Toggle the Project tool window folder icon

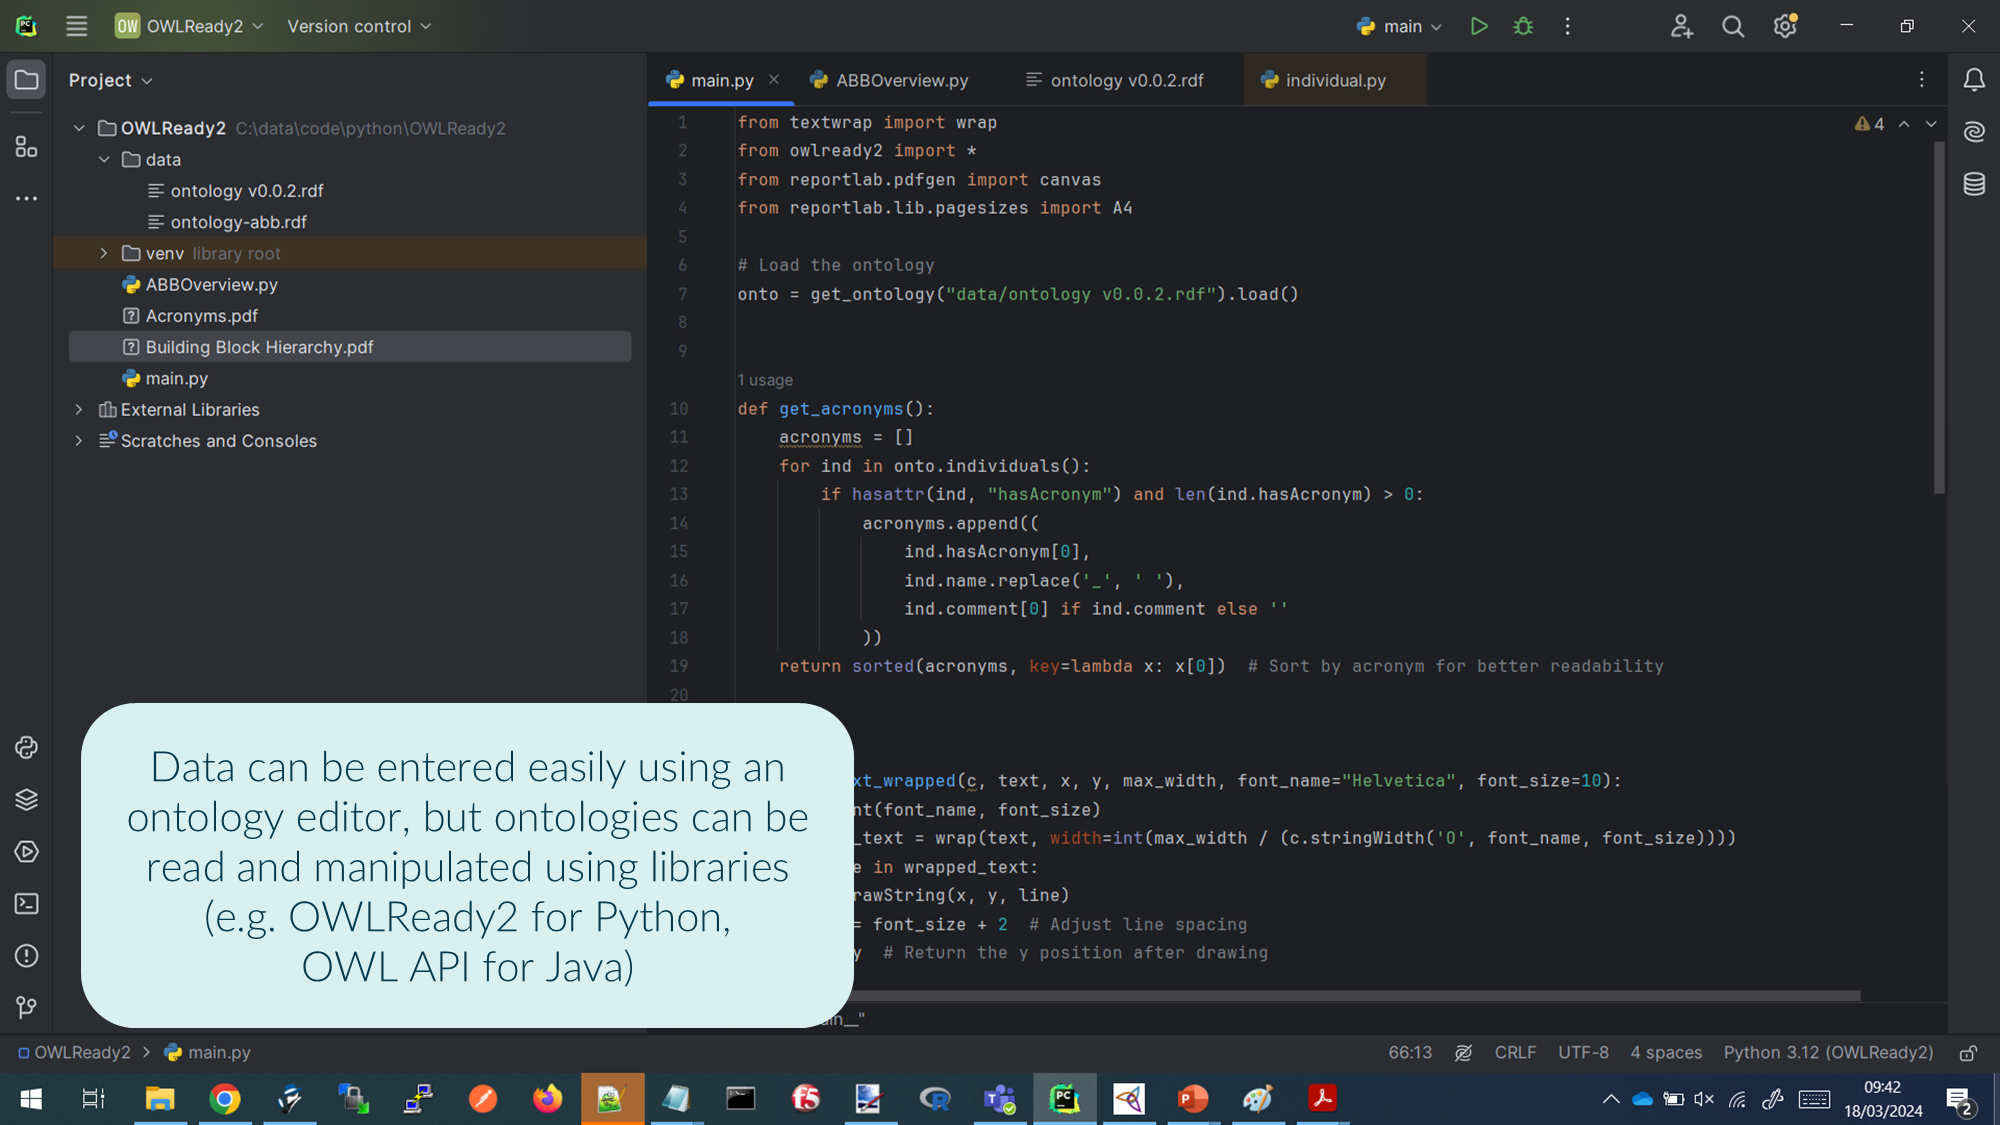pos(27,80)
